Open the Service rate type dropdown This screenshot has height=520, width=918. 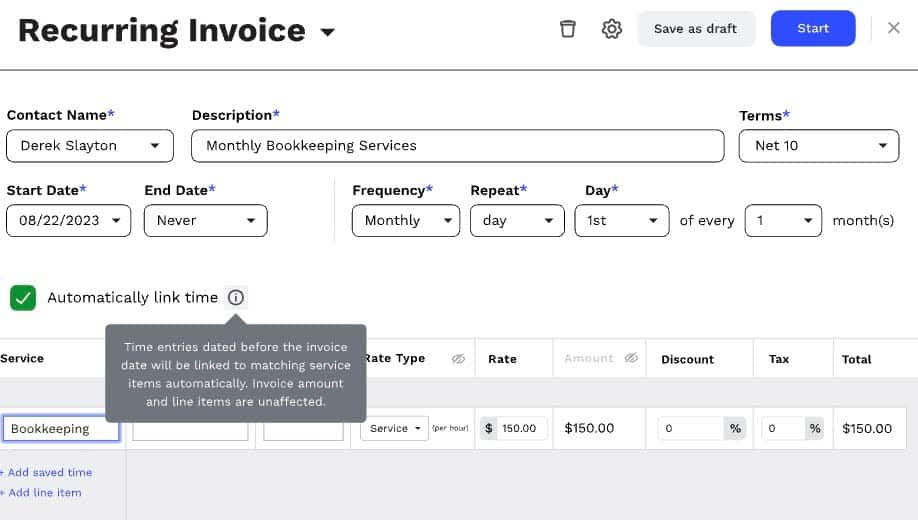(x=394, y=428)
